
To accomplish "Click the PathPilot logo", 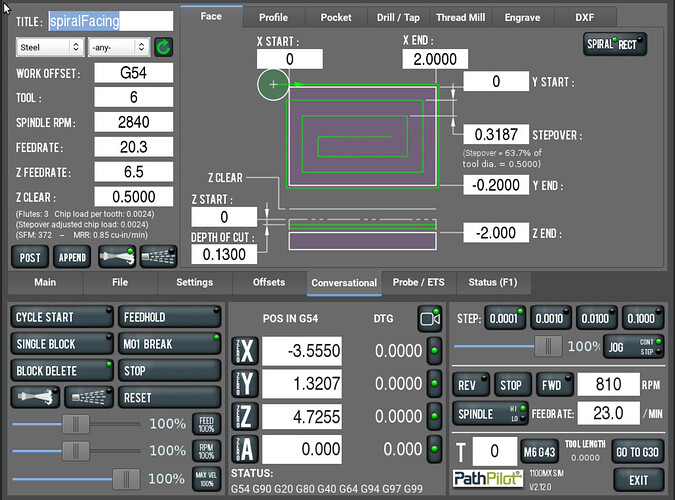I will tap(488, 478).
